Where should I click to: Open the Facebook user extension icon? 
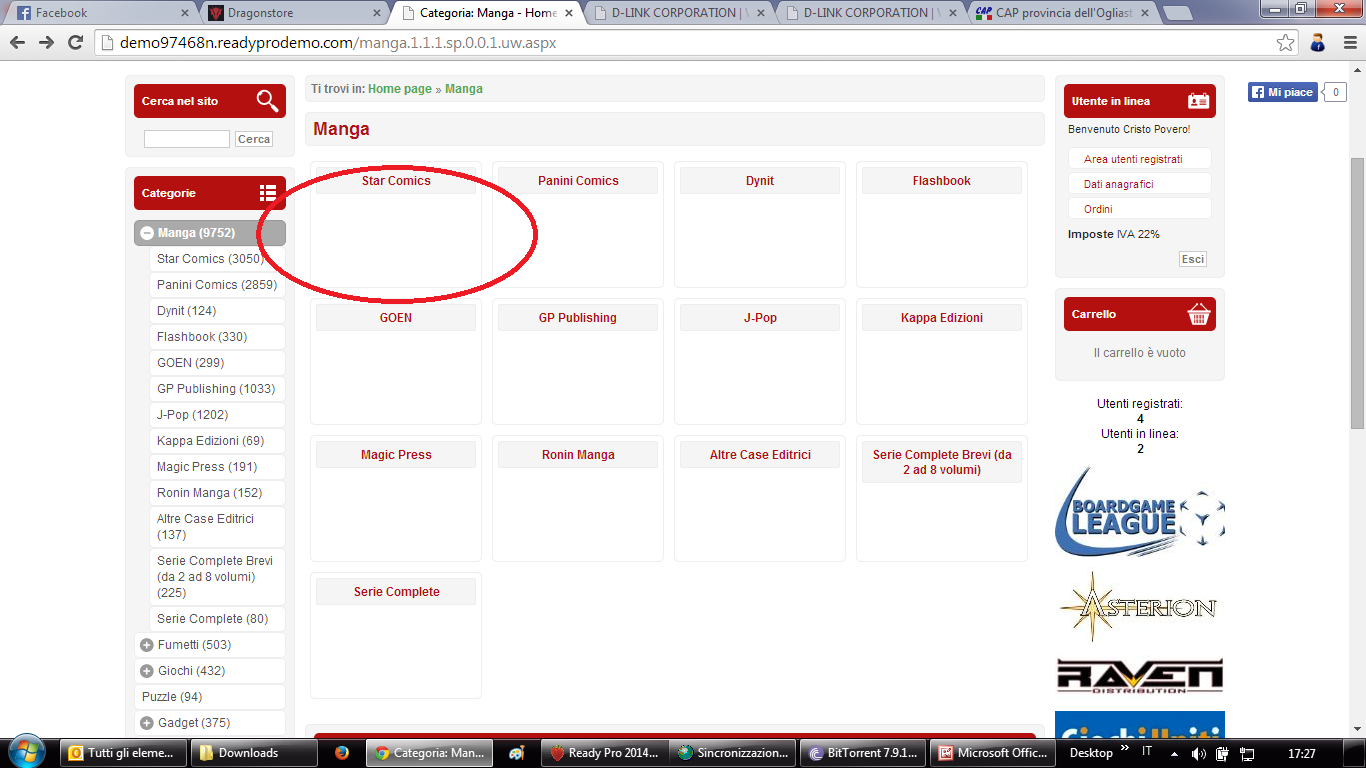pyautogui.click(x=1317, y=43)
